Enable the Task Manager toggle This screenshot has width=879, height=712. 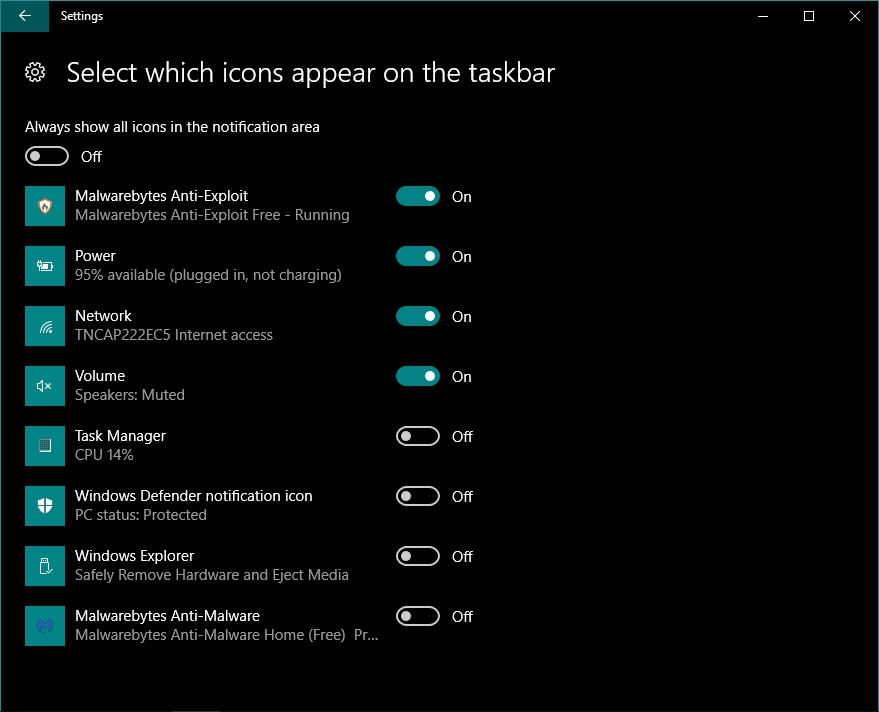417,436
